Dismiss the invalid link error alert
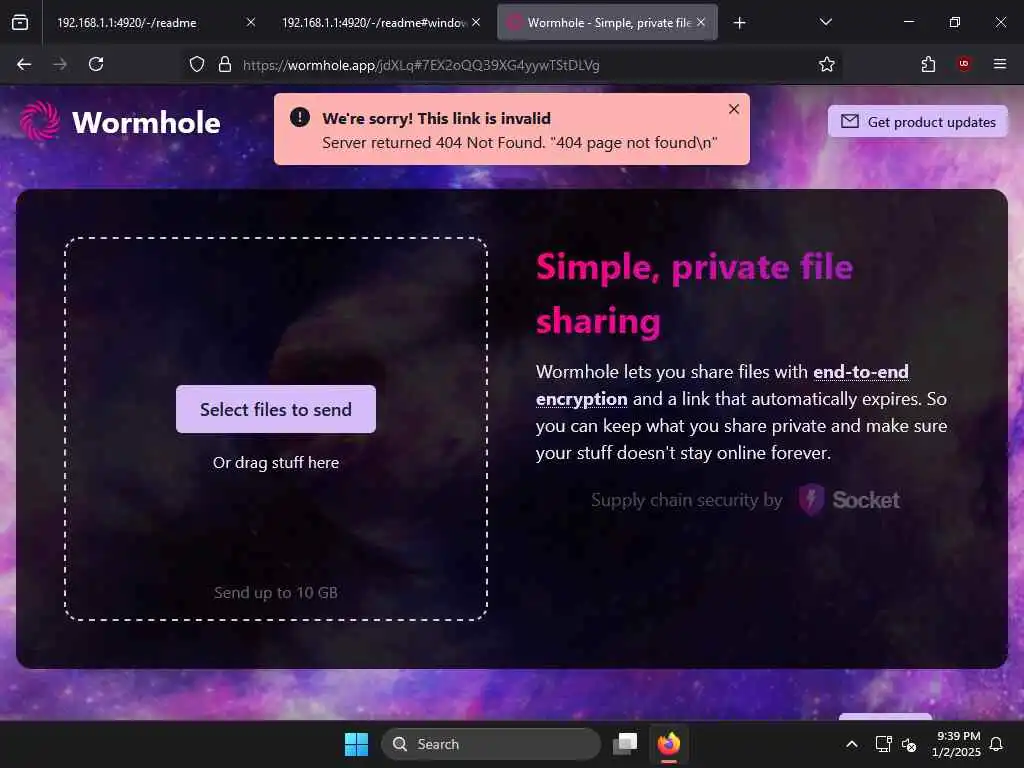This screenshot has height=768, width=1024. tap(734, 109)
